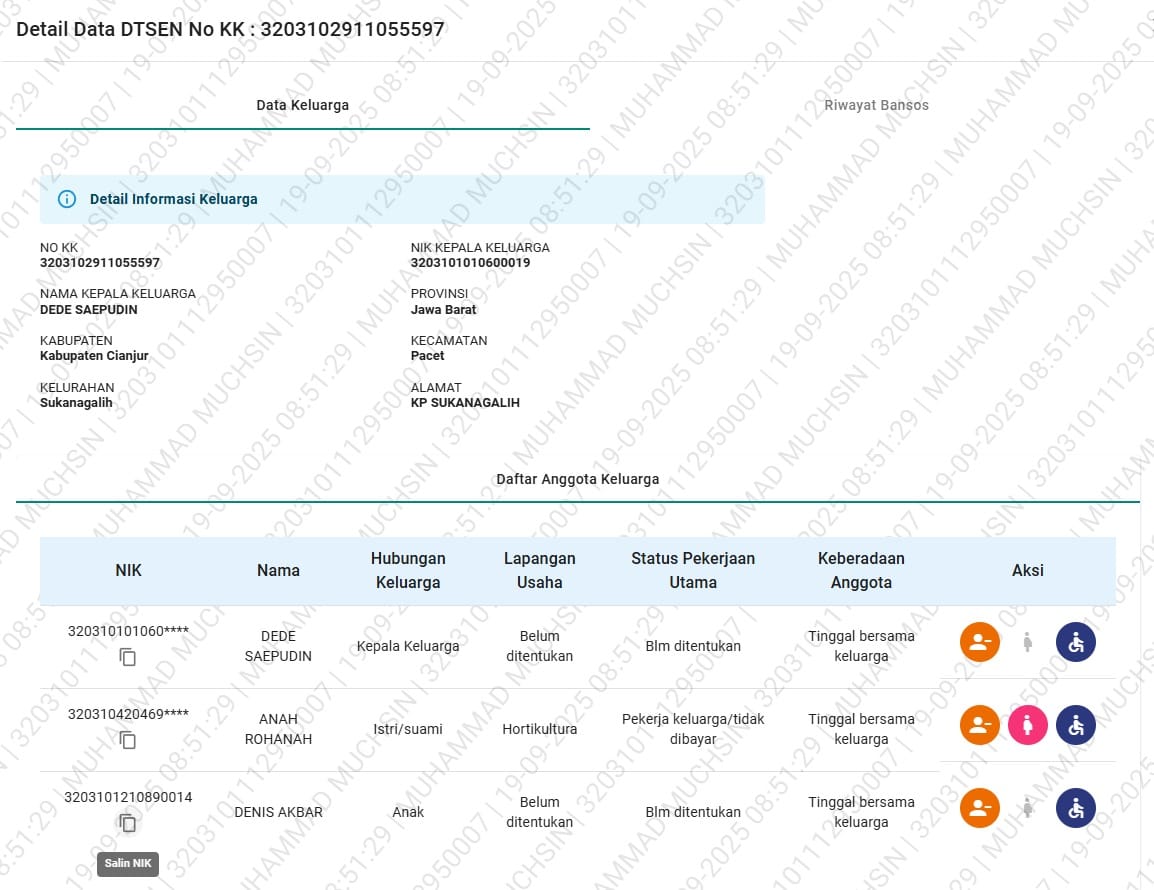Copy the NIK of Dede Saepudin

[128, 657]
